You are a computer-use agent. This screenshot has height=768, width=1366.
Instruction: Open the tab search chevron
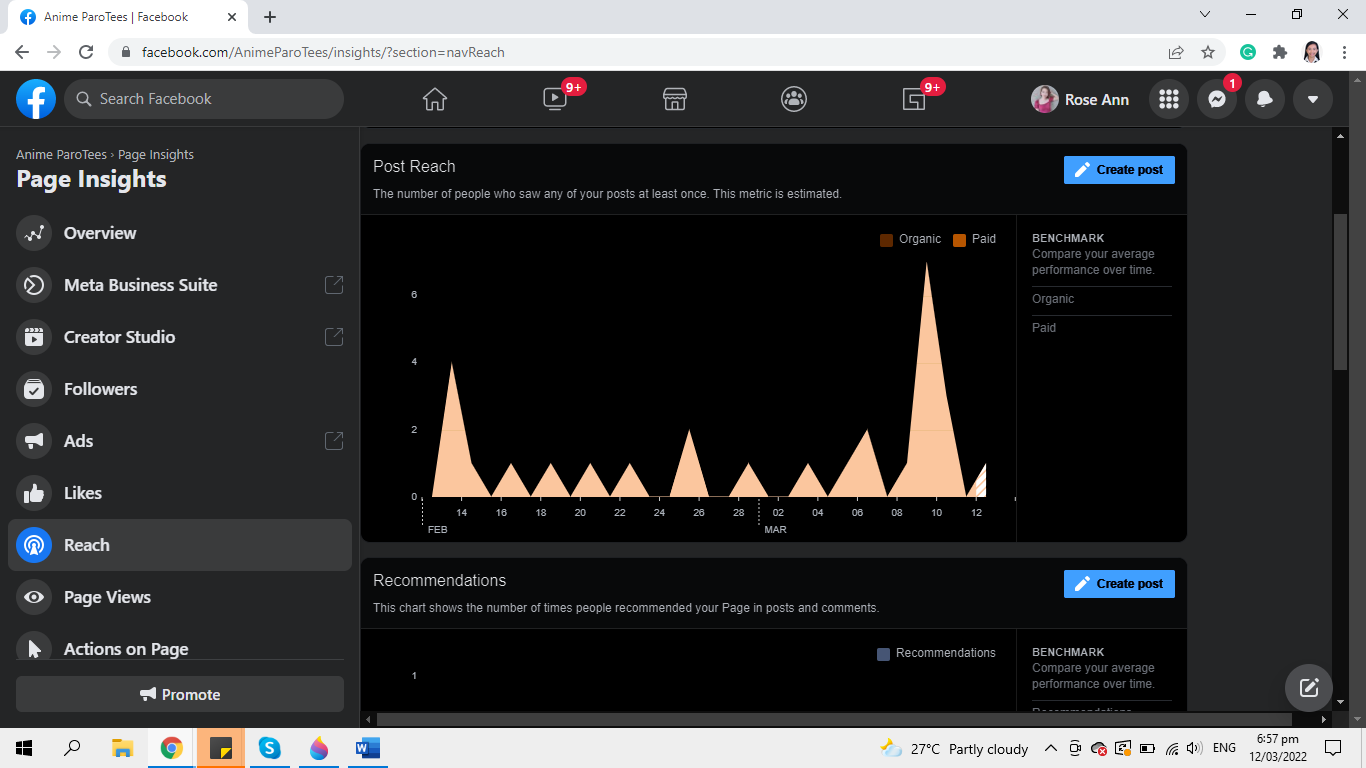pos(1205,15)
